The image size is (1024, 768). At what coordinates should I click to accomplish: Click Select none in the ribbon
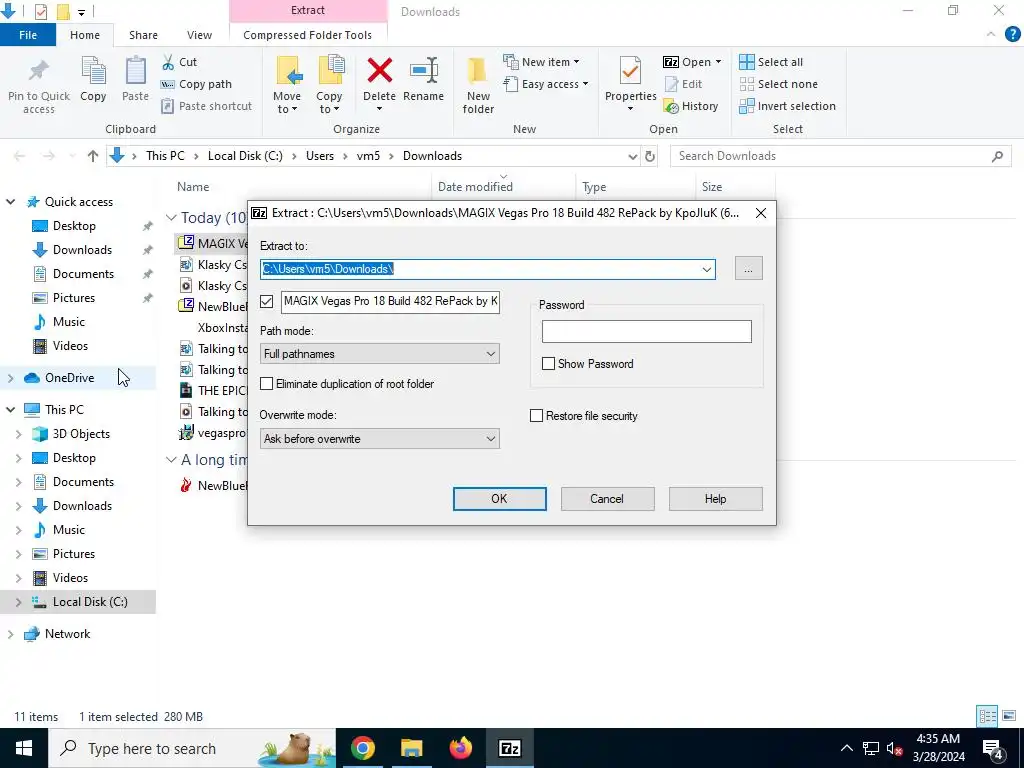(778, 84)
